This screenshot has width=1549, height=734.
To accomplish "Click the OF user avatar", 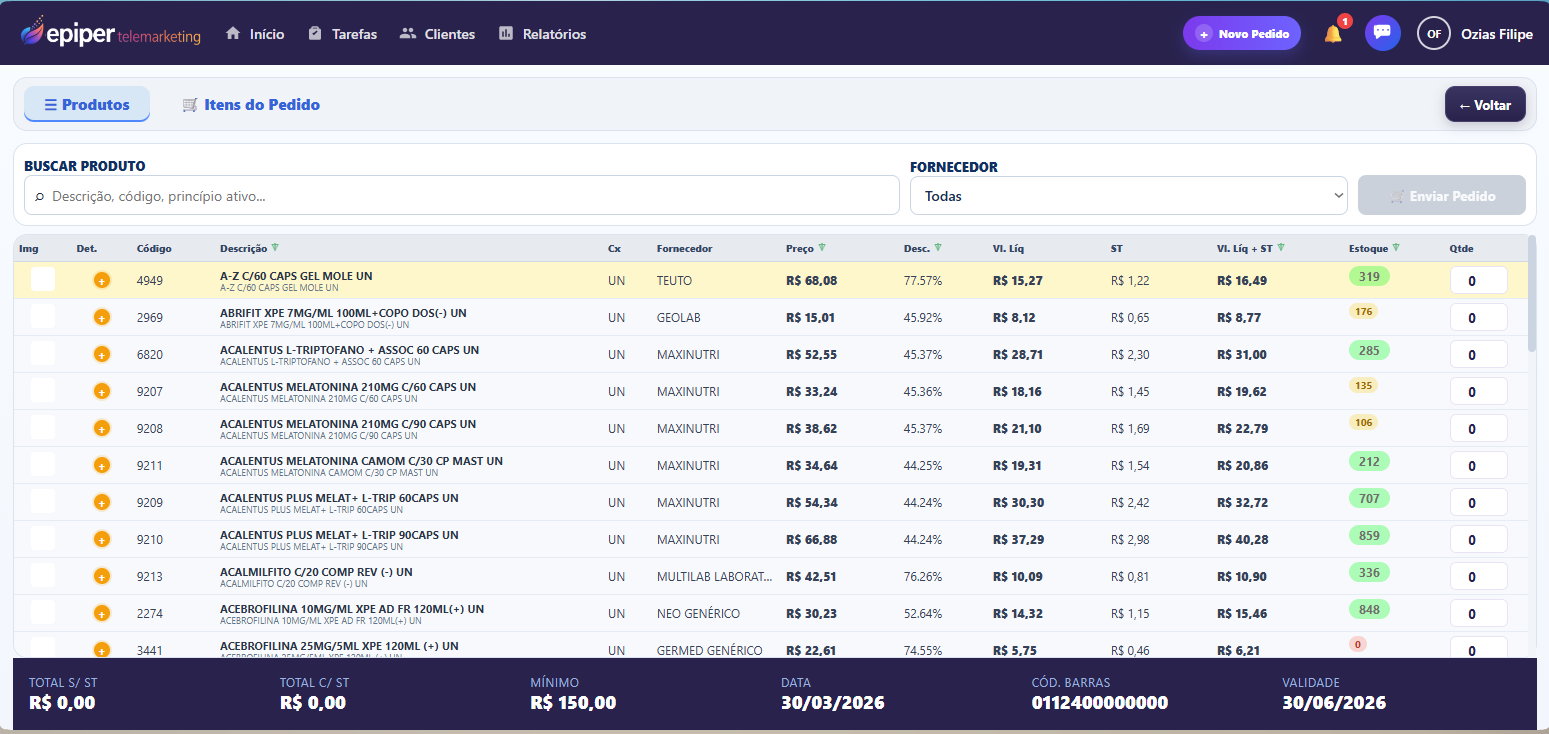I will (x=1433, y=34).
